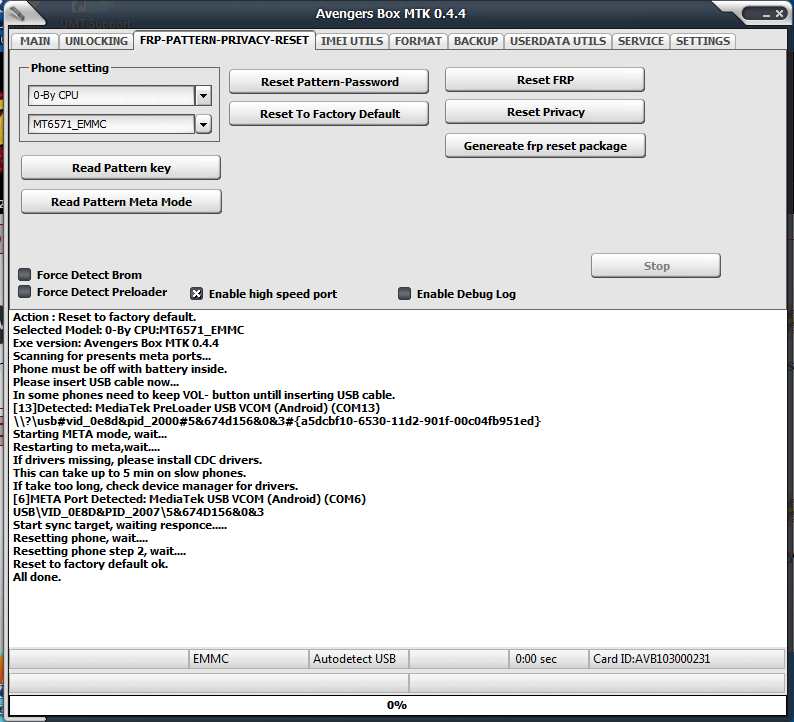
Task: Select the FRP-PATTERN-PRIVACY-RESET tab
Action: [x=224, y=40]
